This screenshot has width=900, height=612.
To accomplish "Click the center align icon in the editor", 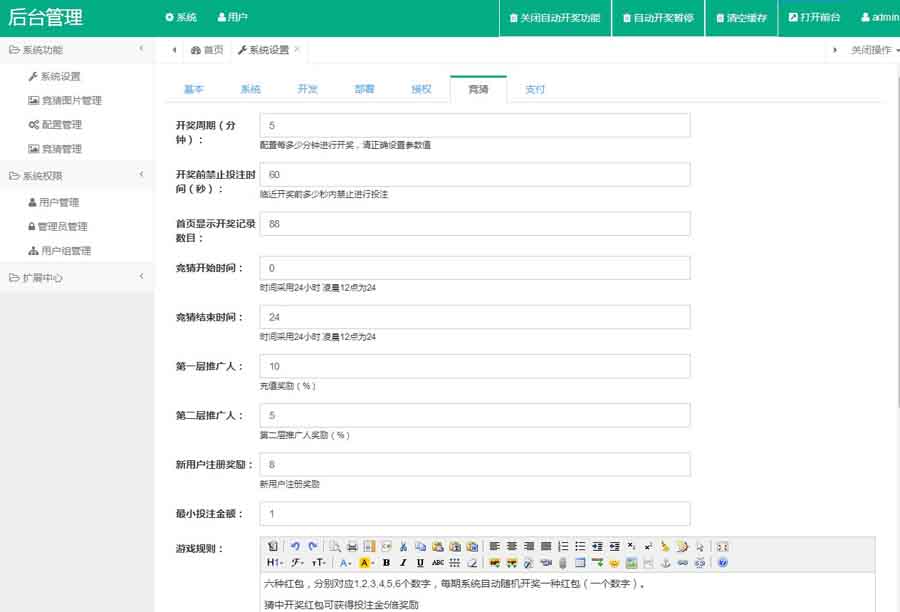I will [511, 546].
